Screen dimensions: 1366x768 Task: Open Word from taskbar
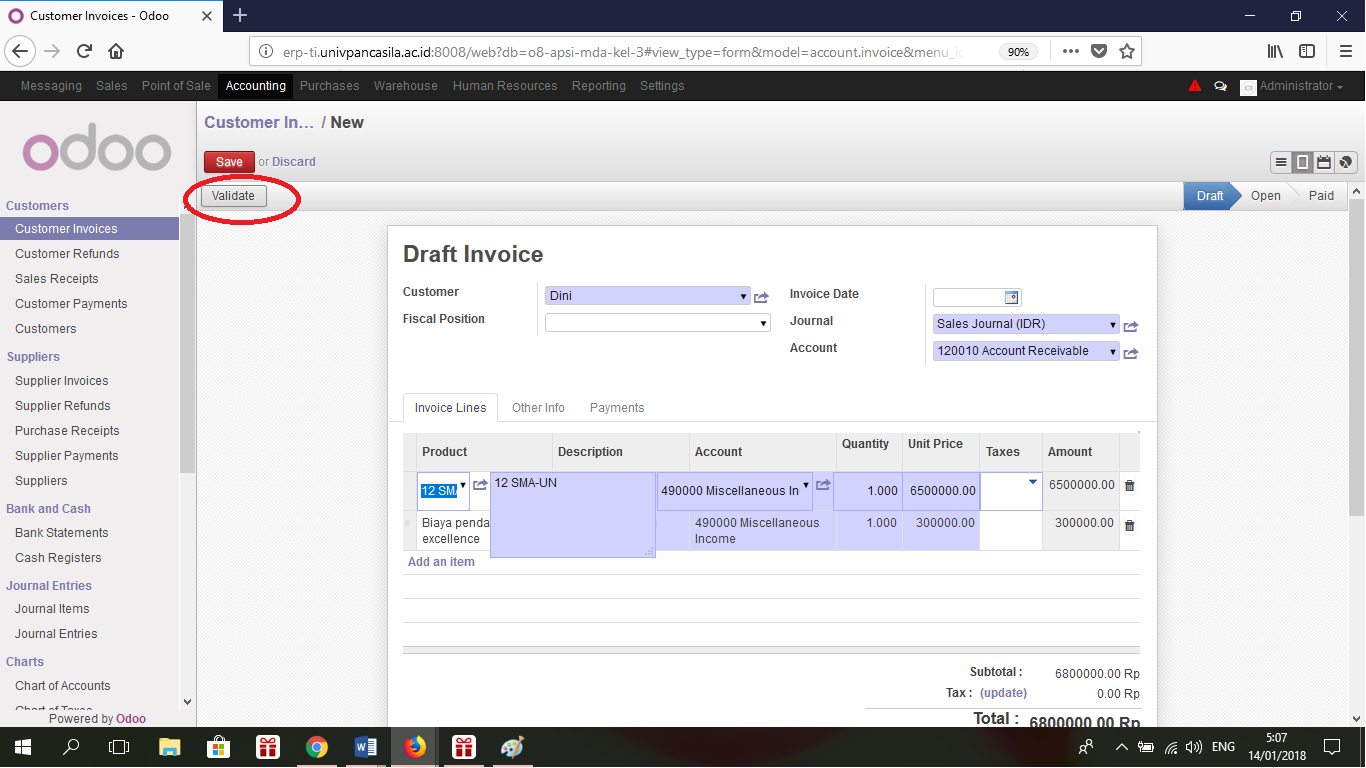[365, 747]
